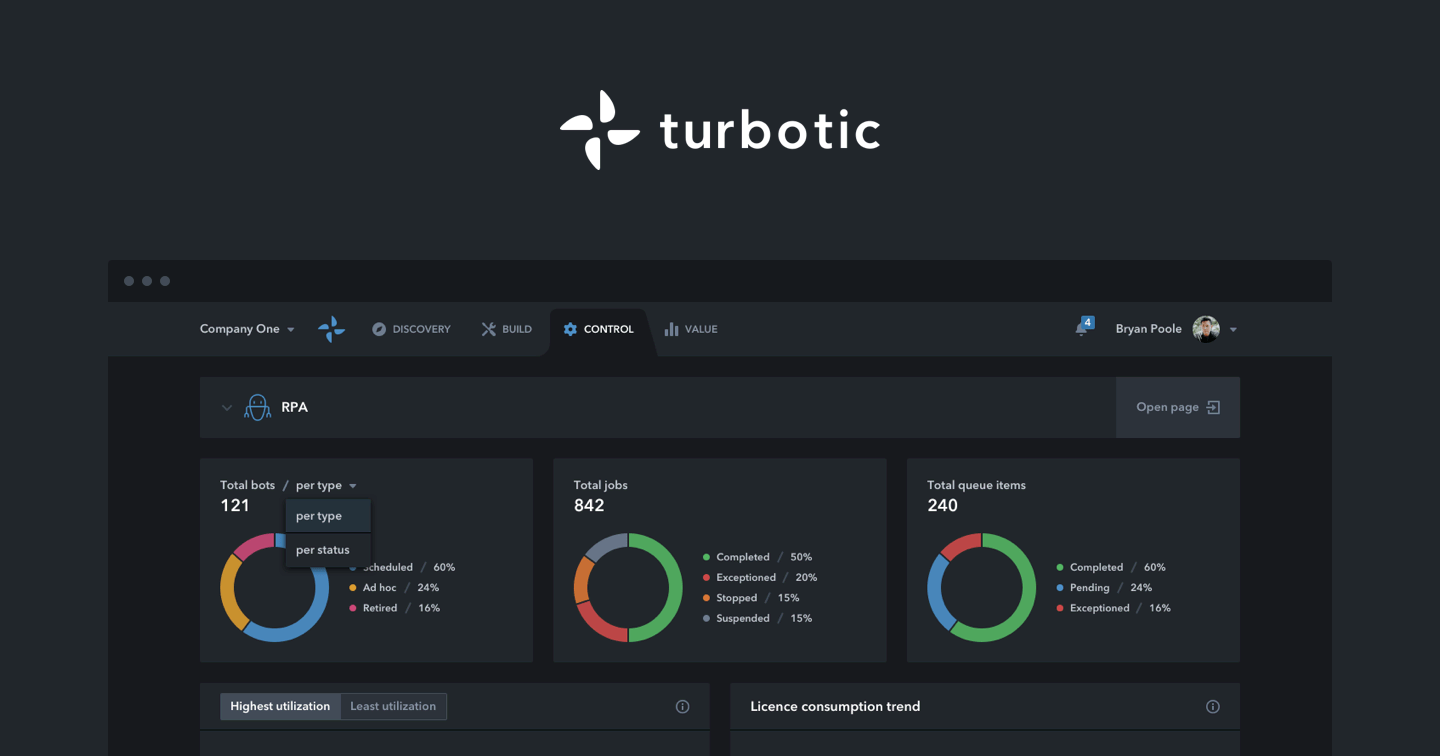Viewport: 1440px width, 756px height.
Task: Click the RPA robot icon
Action: point(258,407)
